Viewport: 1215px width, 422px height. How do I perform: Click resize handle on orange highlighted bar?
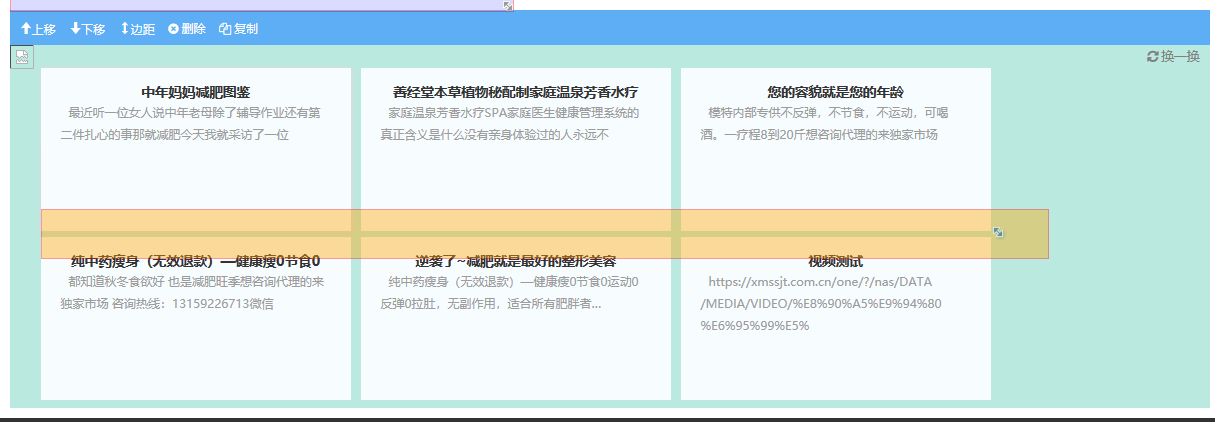click(x=998, y=233)
